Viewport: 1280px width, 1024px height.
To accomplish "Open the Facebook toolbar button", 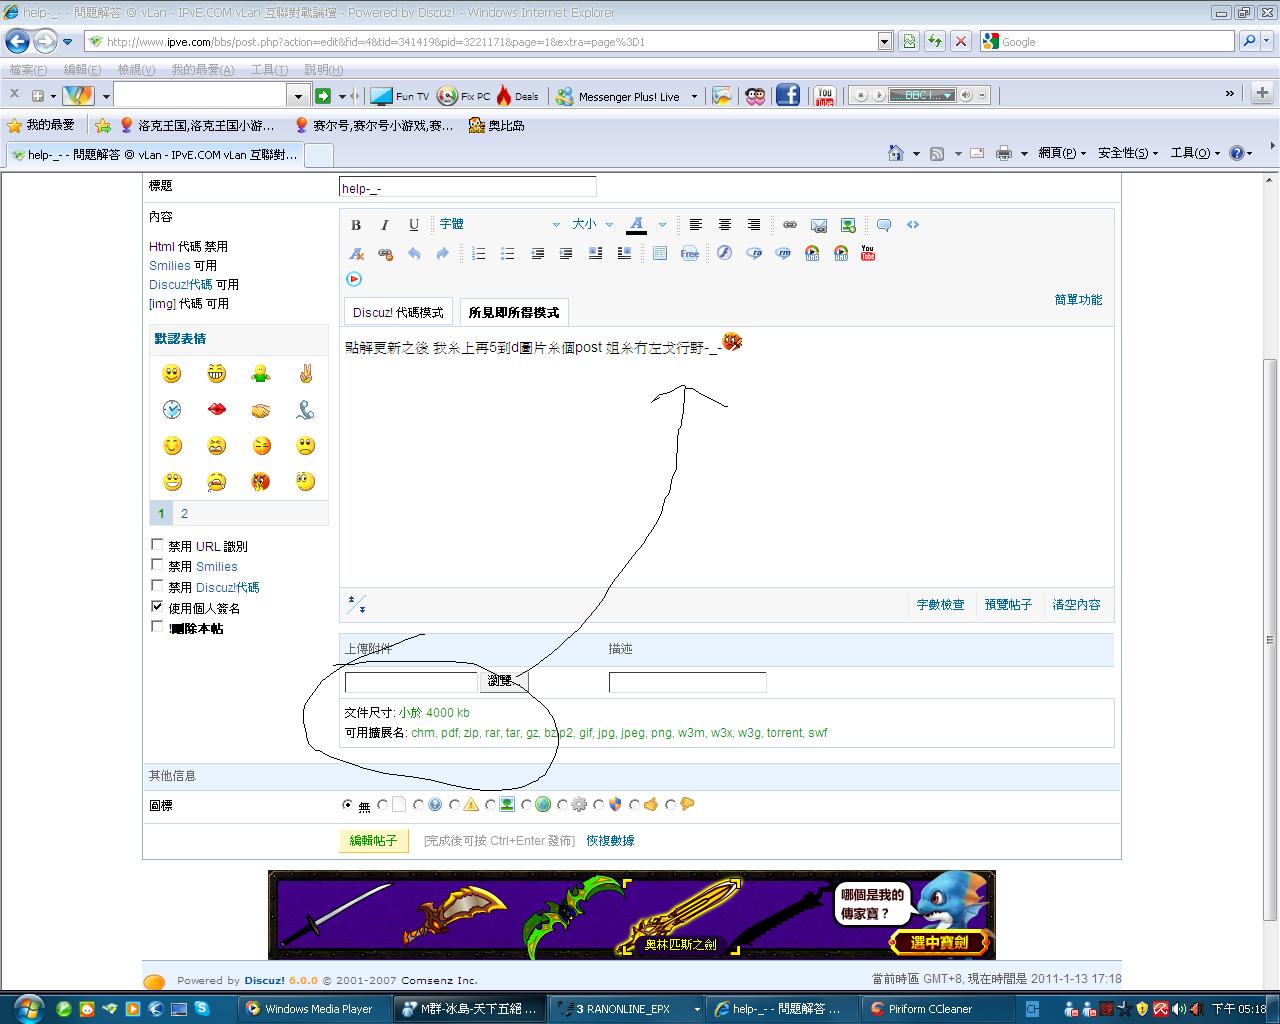I will point(788,96).
